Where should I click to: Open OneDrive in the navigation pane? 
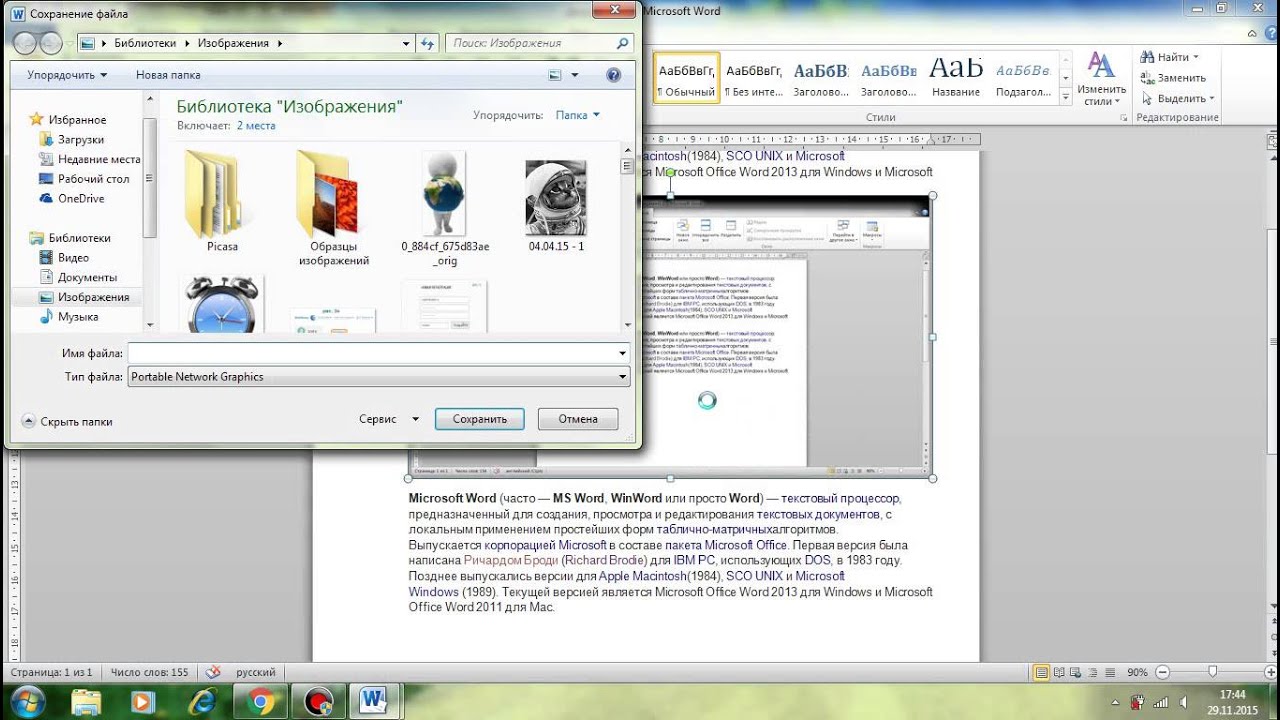click(80, 198)
